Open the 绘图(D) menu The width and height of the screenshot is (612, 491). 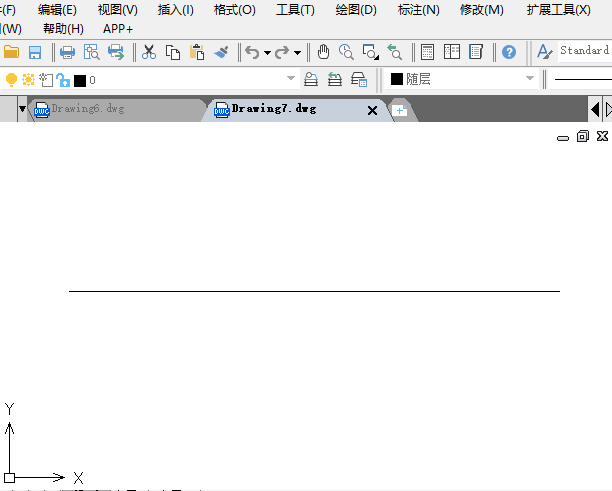pyautogui.click(x=356, y=10)
